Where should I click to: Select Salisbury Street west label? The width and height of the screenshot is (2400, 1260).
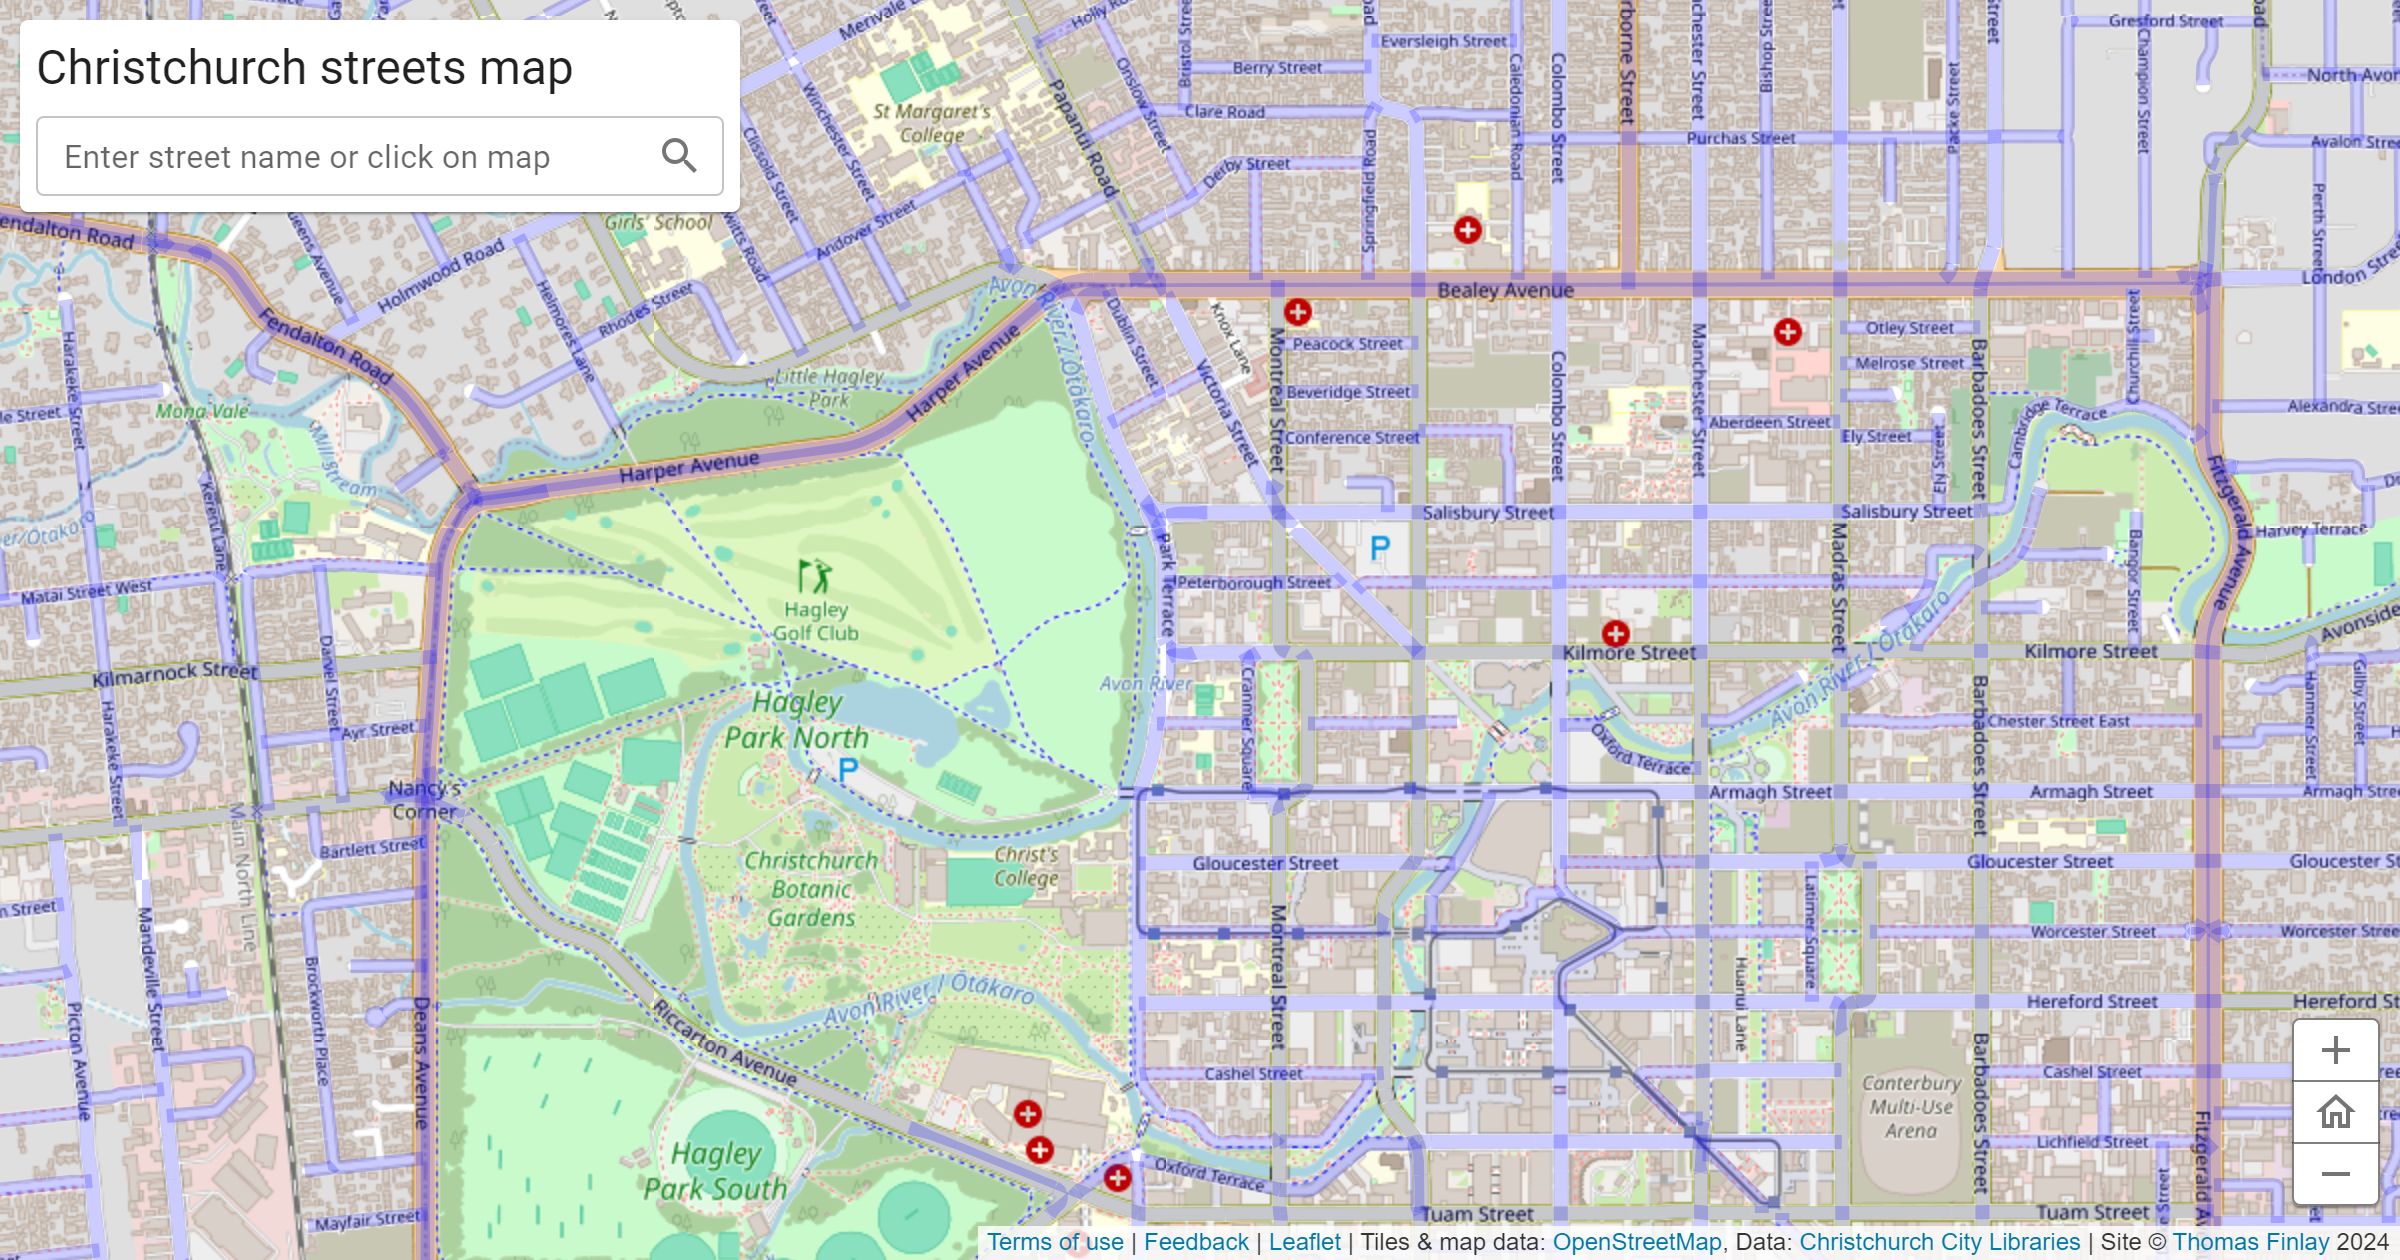point(1488,512)
